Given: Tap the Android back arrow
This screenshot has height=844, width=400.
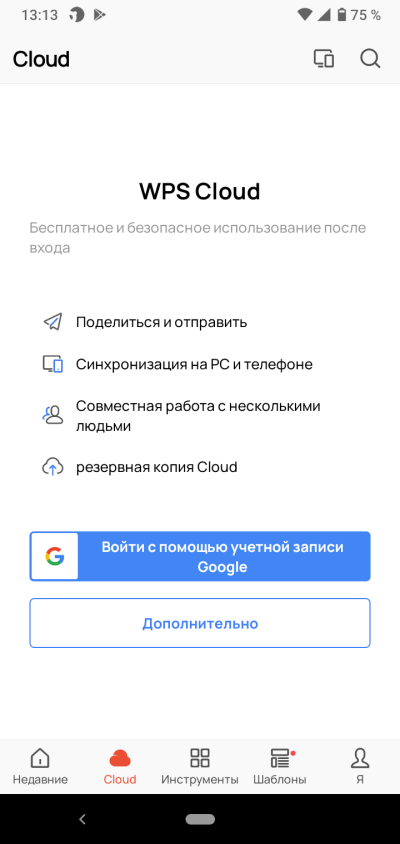Looking at the screenshot, I should coord(82,819).
